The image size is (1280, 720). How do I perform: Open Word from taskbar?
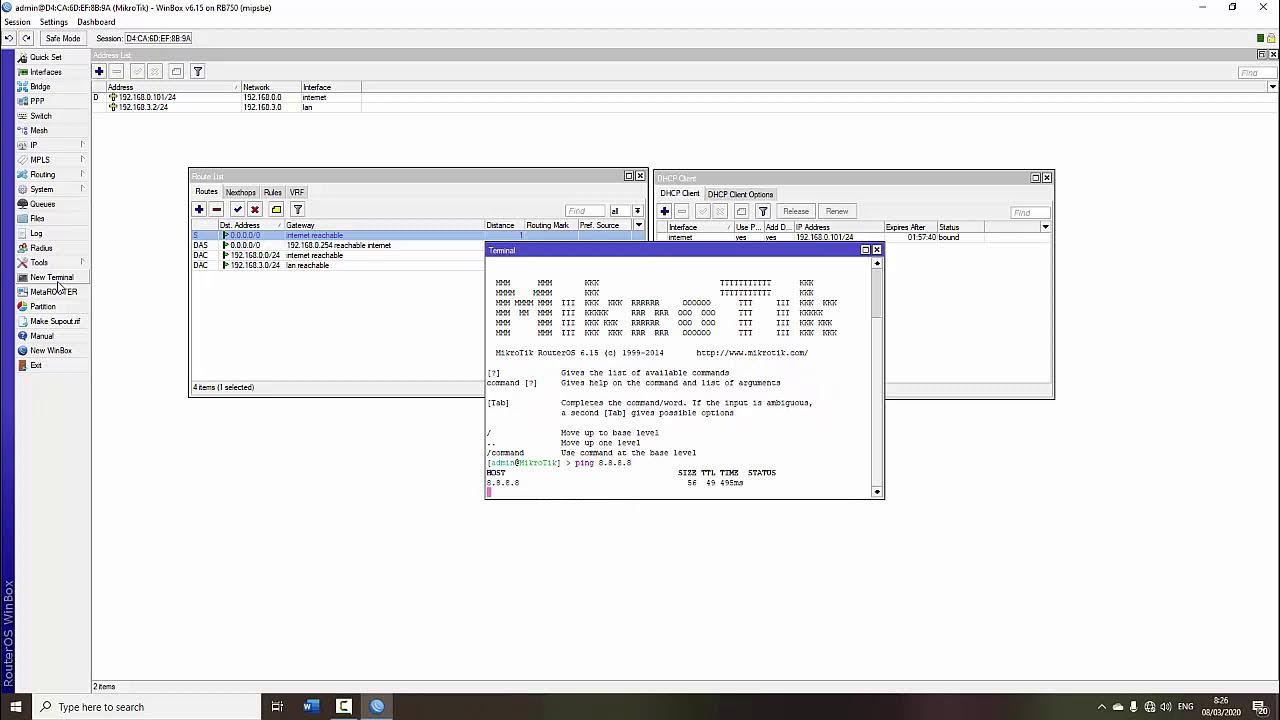click(x=310, y=707)
